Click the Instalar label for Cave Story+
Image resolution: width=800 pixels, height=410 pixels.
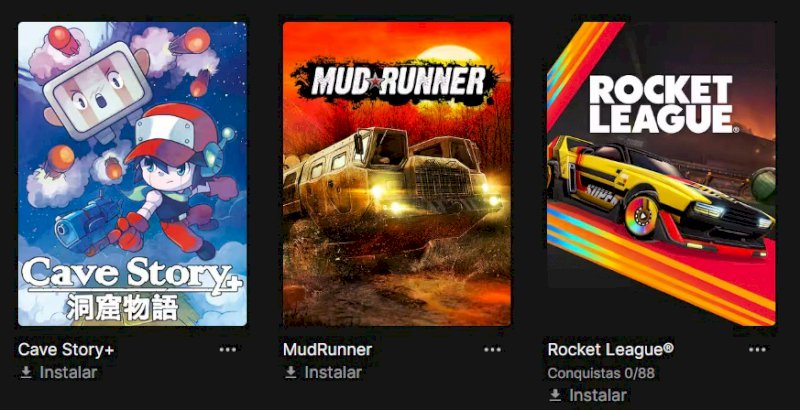click(x=68, y=373)
